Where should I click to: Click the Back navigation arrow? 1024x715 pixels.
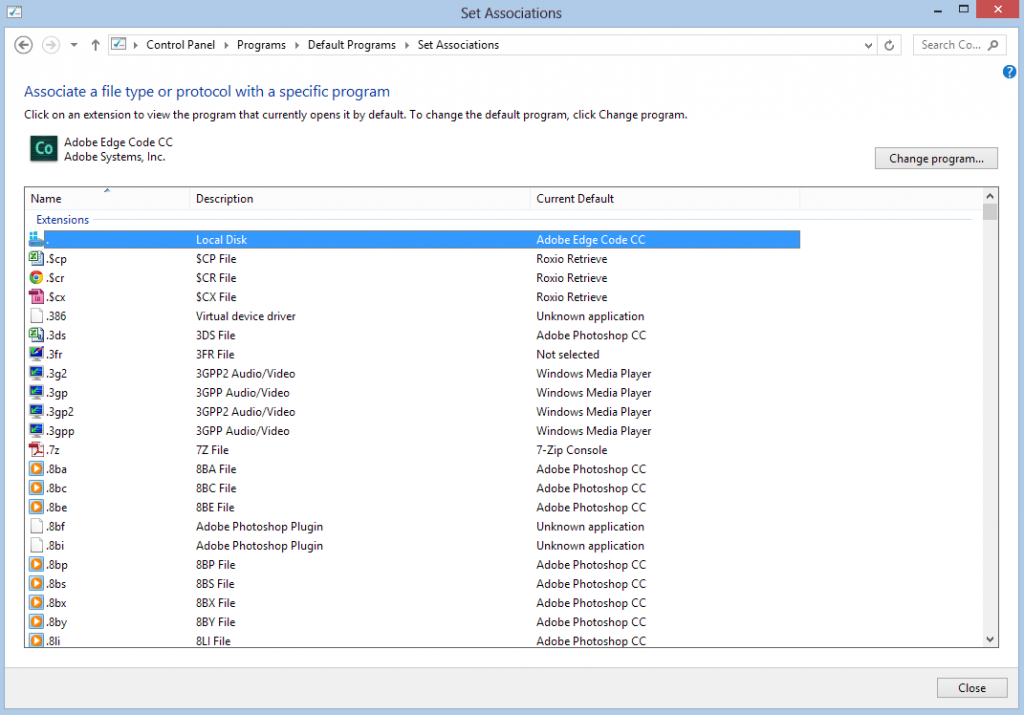pyautogui.click(x=24, y=45)
